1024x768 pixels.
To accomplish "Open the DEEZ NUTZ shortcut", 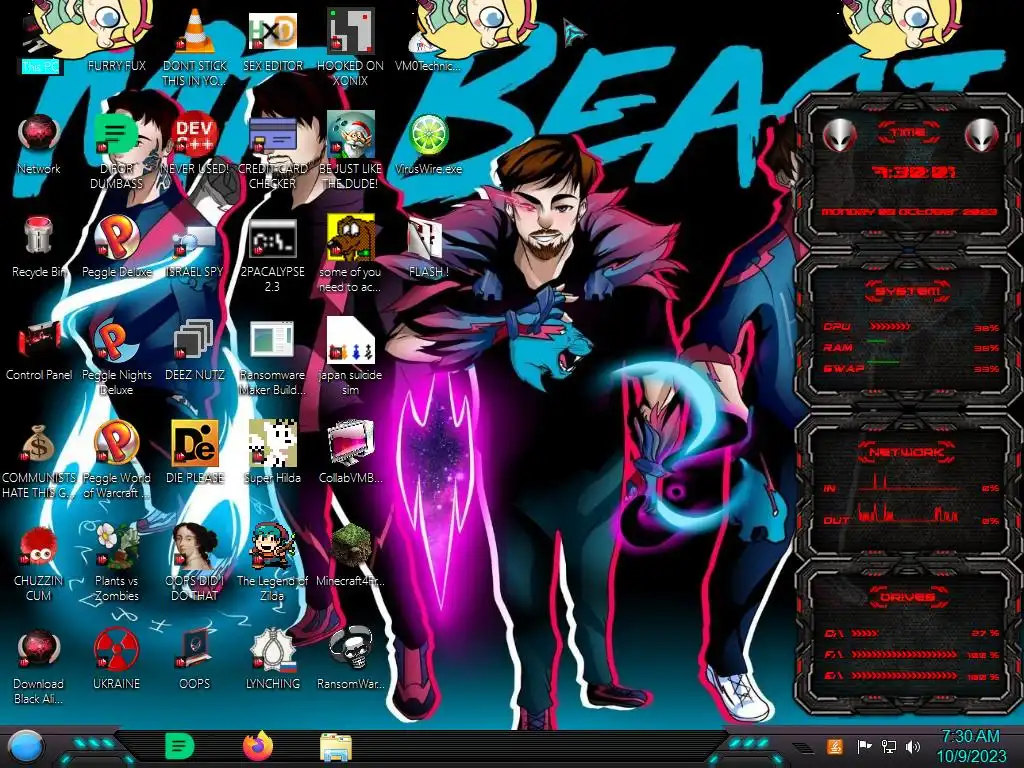I will 195,340.
